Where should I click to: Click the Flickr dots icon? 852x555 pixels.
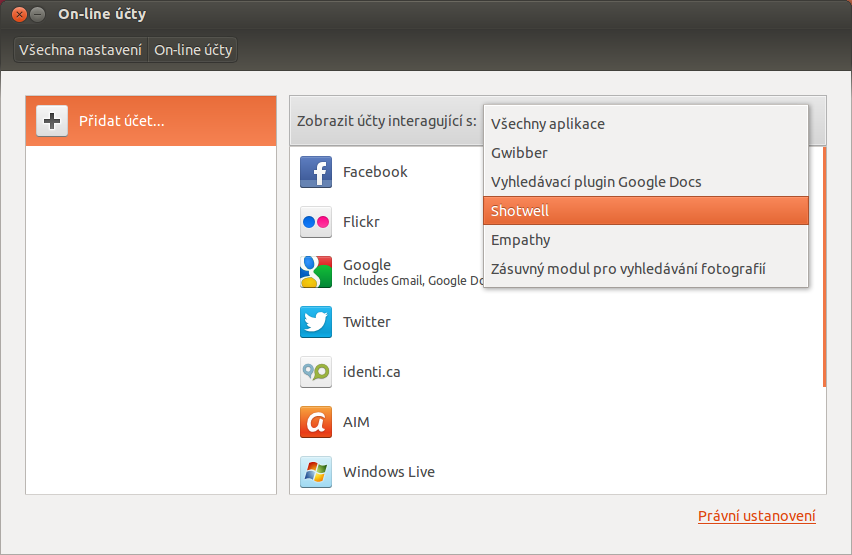tap(316, 222)
